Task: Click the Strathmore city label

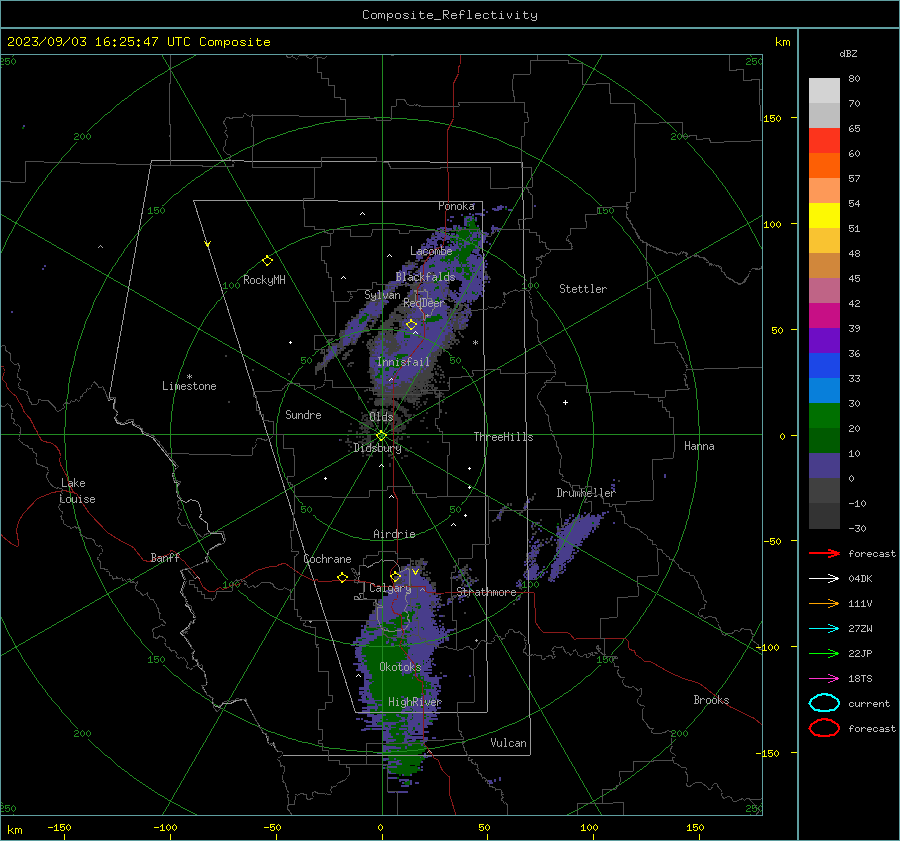Action: (486, 592)
